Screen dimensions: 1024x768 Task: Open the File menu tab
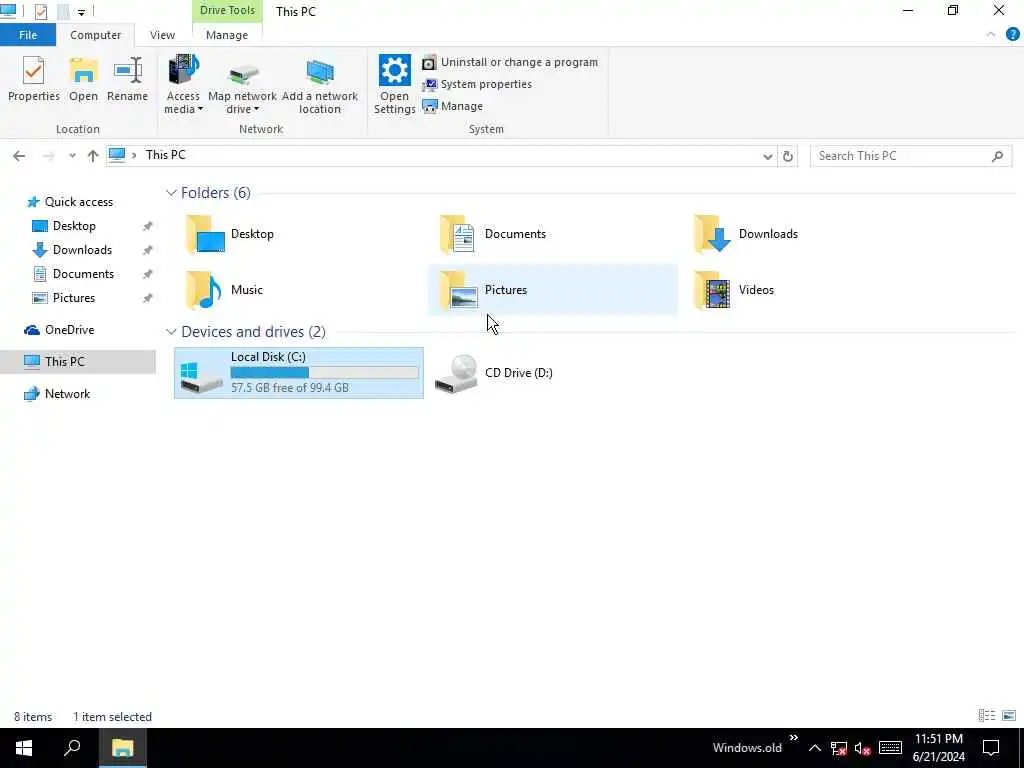pos(28,35)
